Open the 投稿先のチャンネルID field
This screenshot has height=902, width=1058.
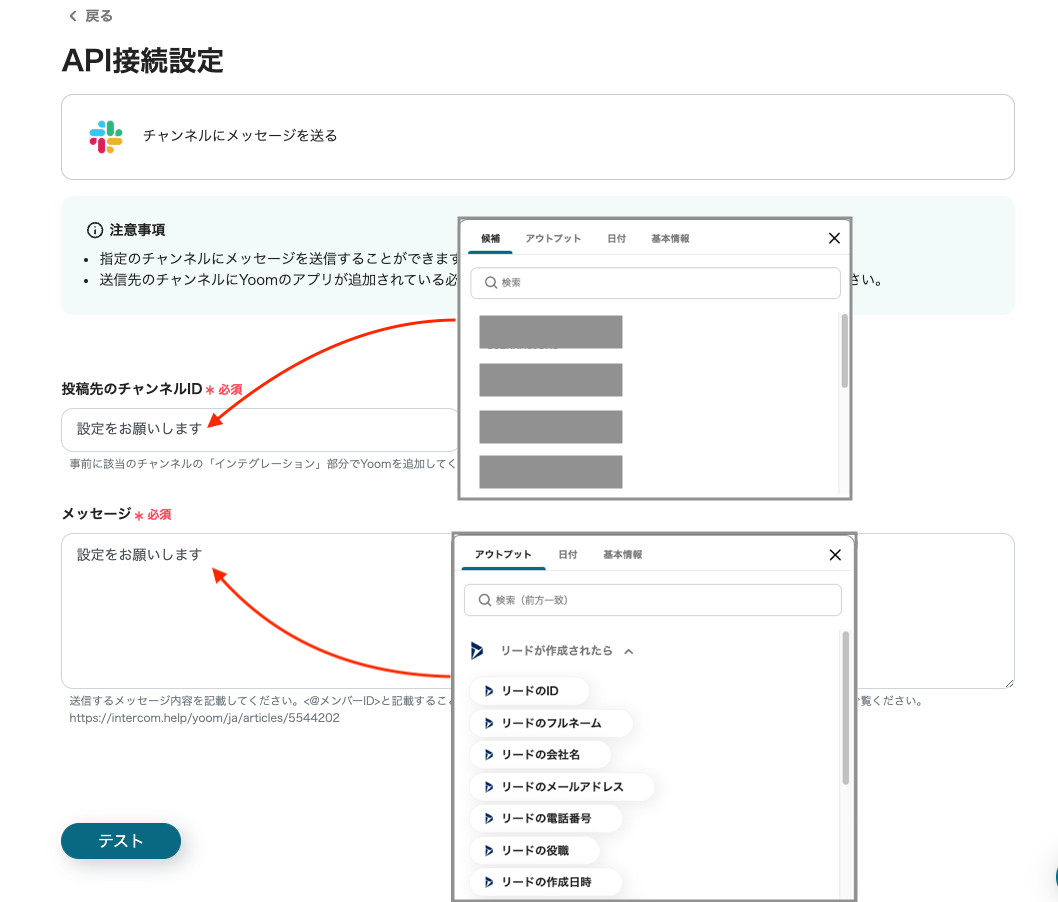[260, 428]
